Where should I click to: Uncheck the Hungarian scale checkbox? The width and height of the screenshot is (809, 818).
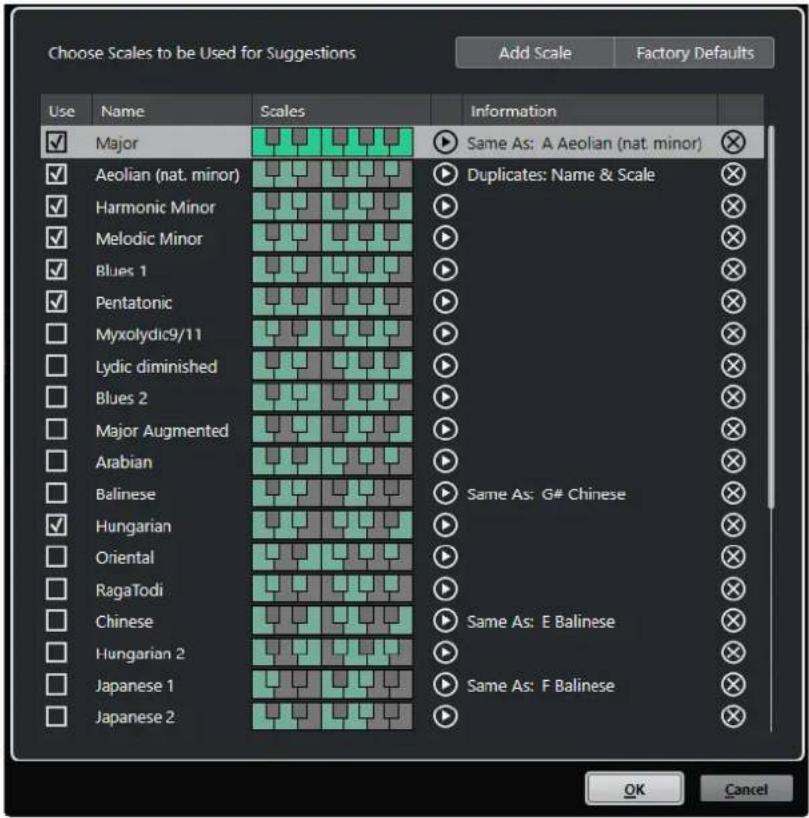pos(56,525)
